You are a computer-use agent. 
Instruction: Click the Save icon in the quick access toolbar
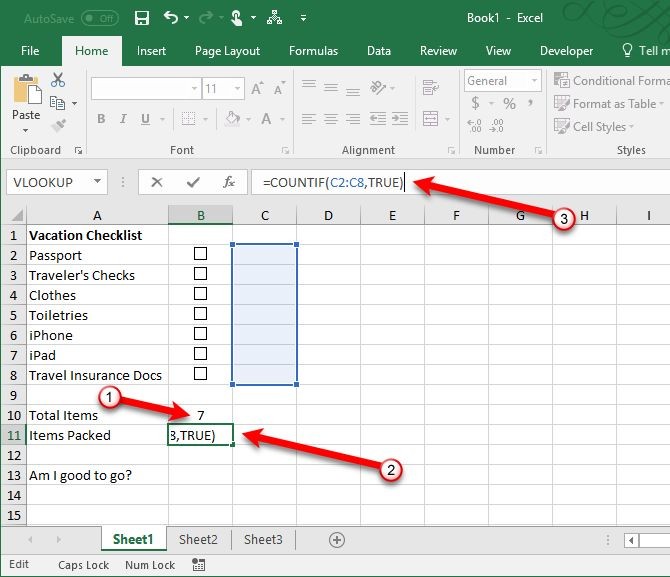(x=141, y=18)
